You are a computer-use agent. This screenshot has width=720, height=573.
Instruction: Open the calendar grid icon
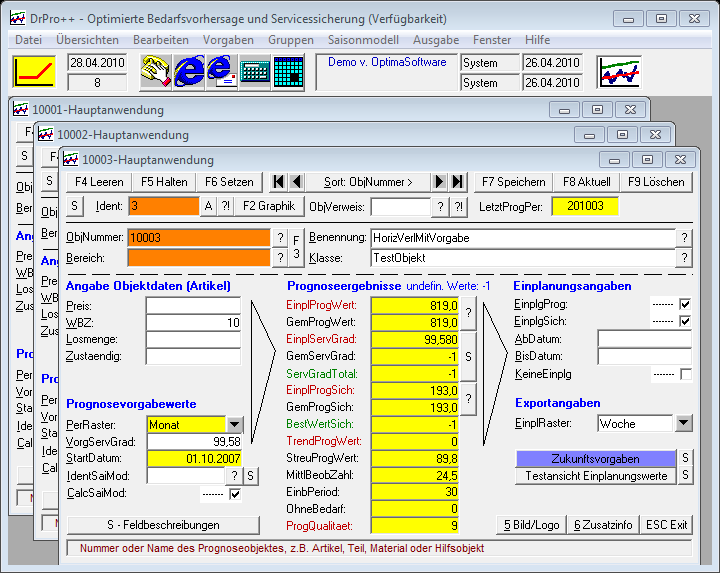coord(288,73)
